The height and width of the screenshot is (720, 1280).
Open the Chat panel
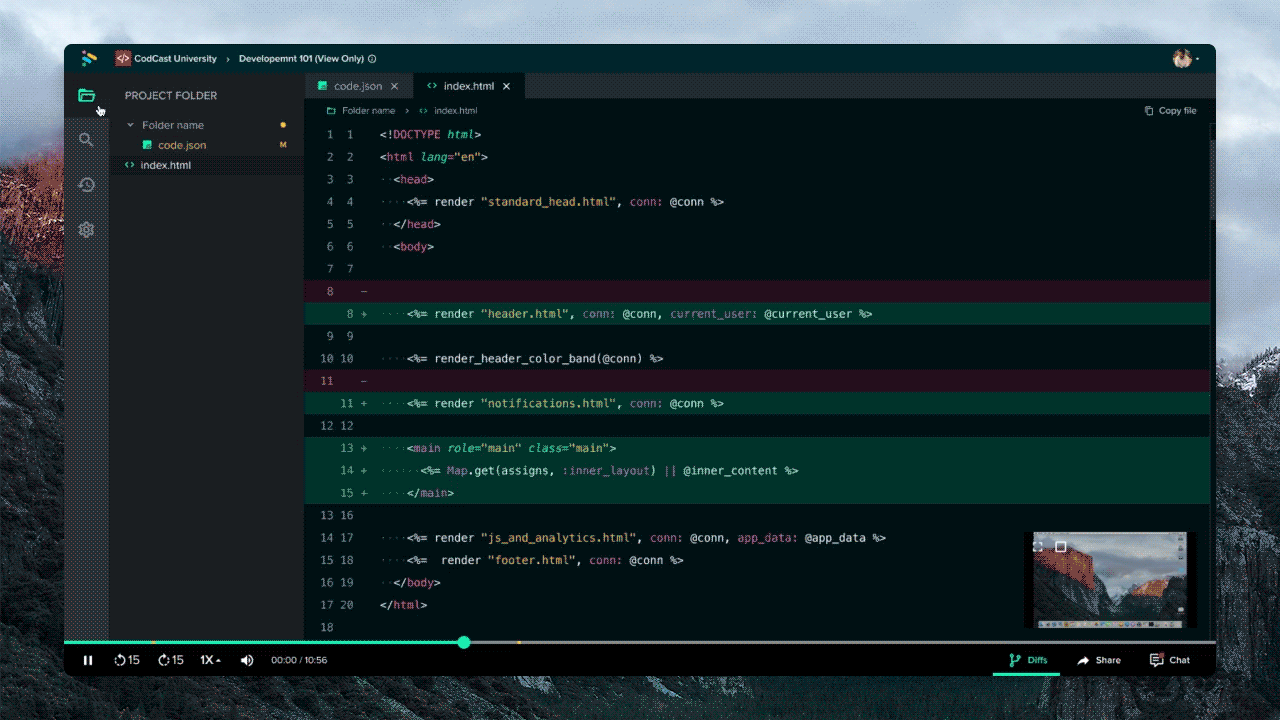1170,660
